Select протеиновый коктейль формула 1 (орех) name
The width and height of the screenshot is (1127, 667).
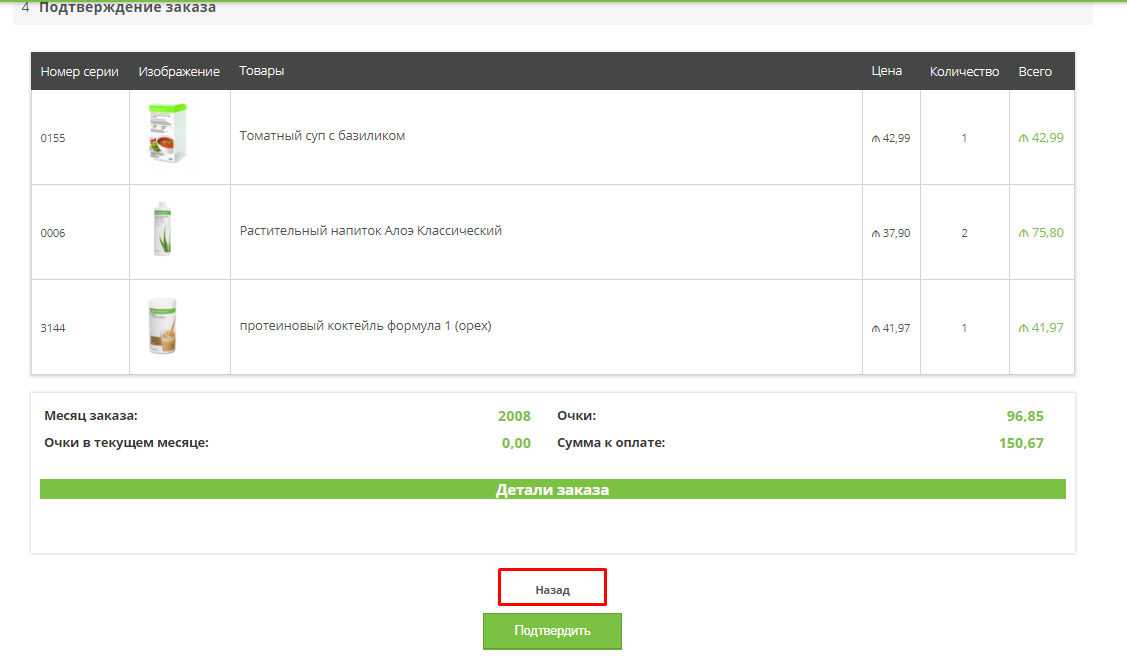365,326
